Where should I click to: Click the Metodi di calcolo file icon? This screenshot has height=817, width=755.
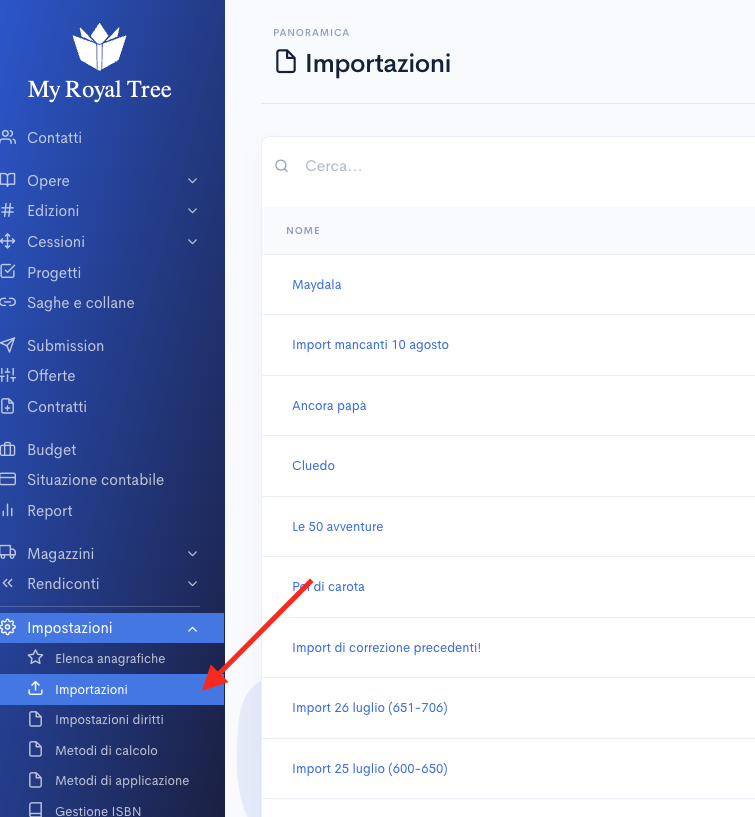(x=35, y=749)
